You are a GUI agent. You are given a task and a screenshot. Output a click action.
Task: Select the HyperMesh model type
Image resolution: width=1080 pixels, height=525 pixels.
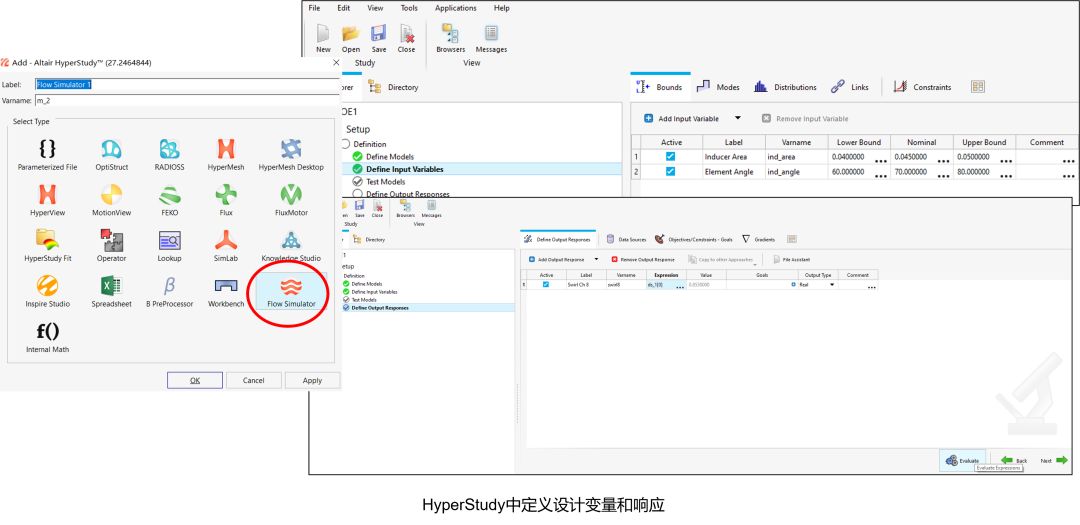tap(226, 155)
